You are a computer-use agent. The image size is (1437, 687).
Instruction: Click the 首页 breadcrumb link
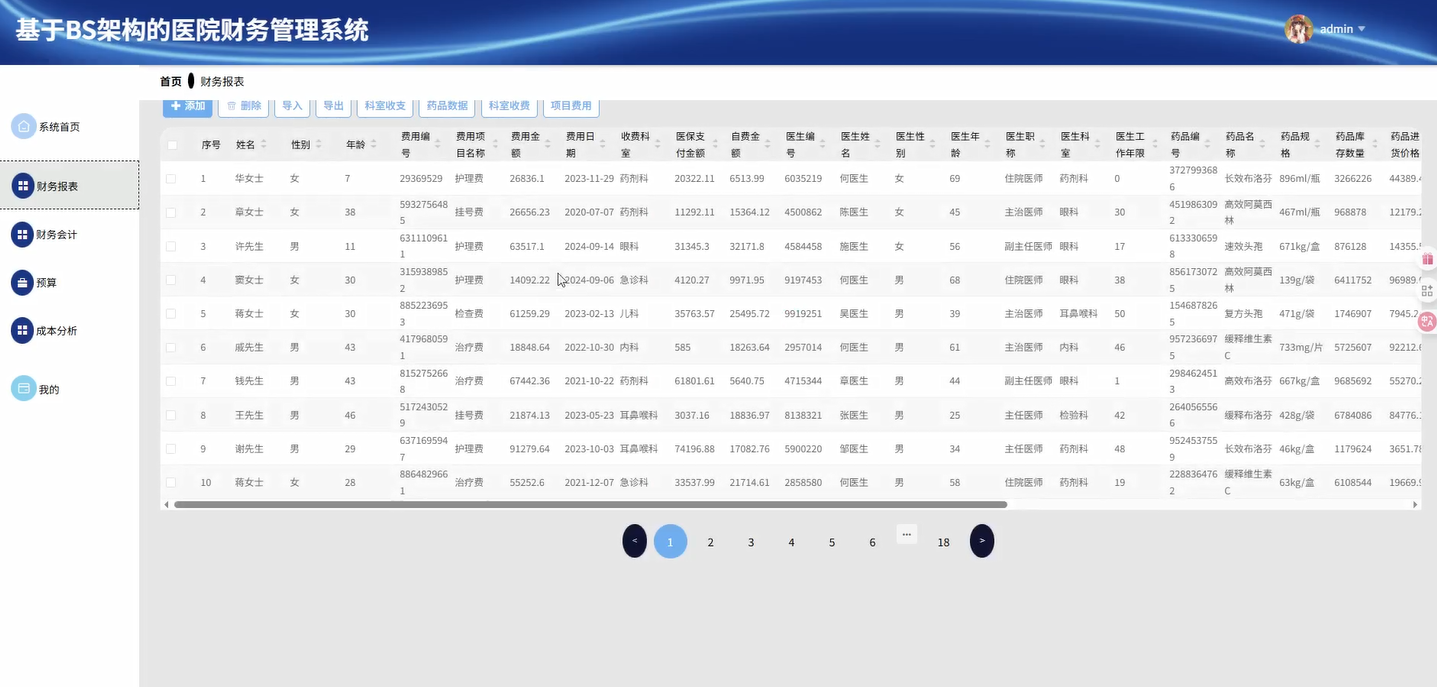click(171, 81)
